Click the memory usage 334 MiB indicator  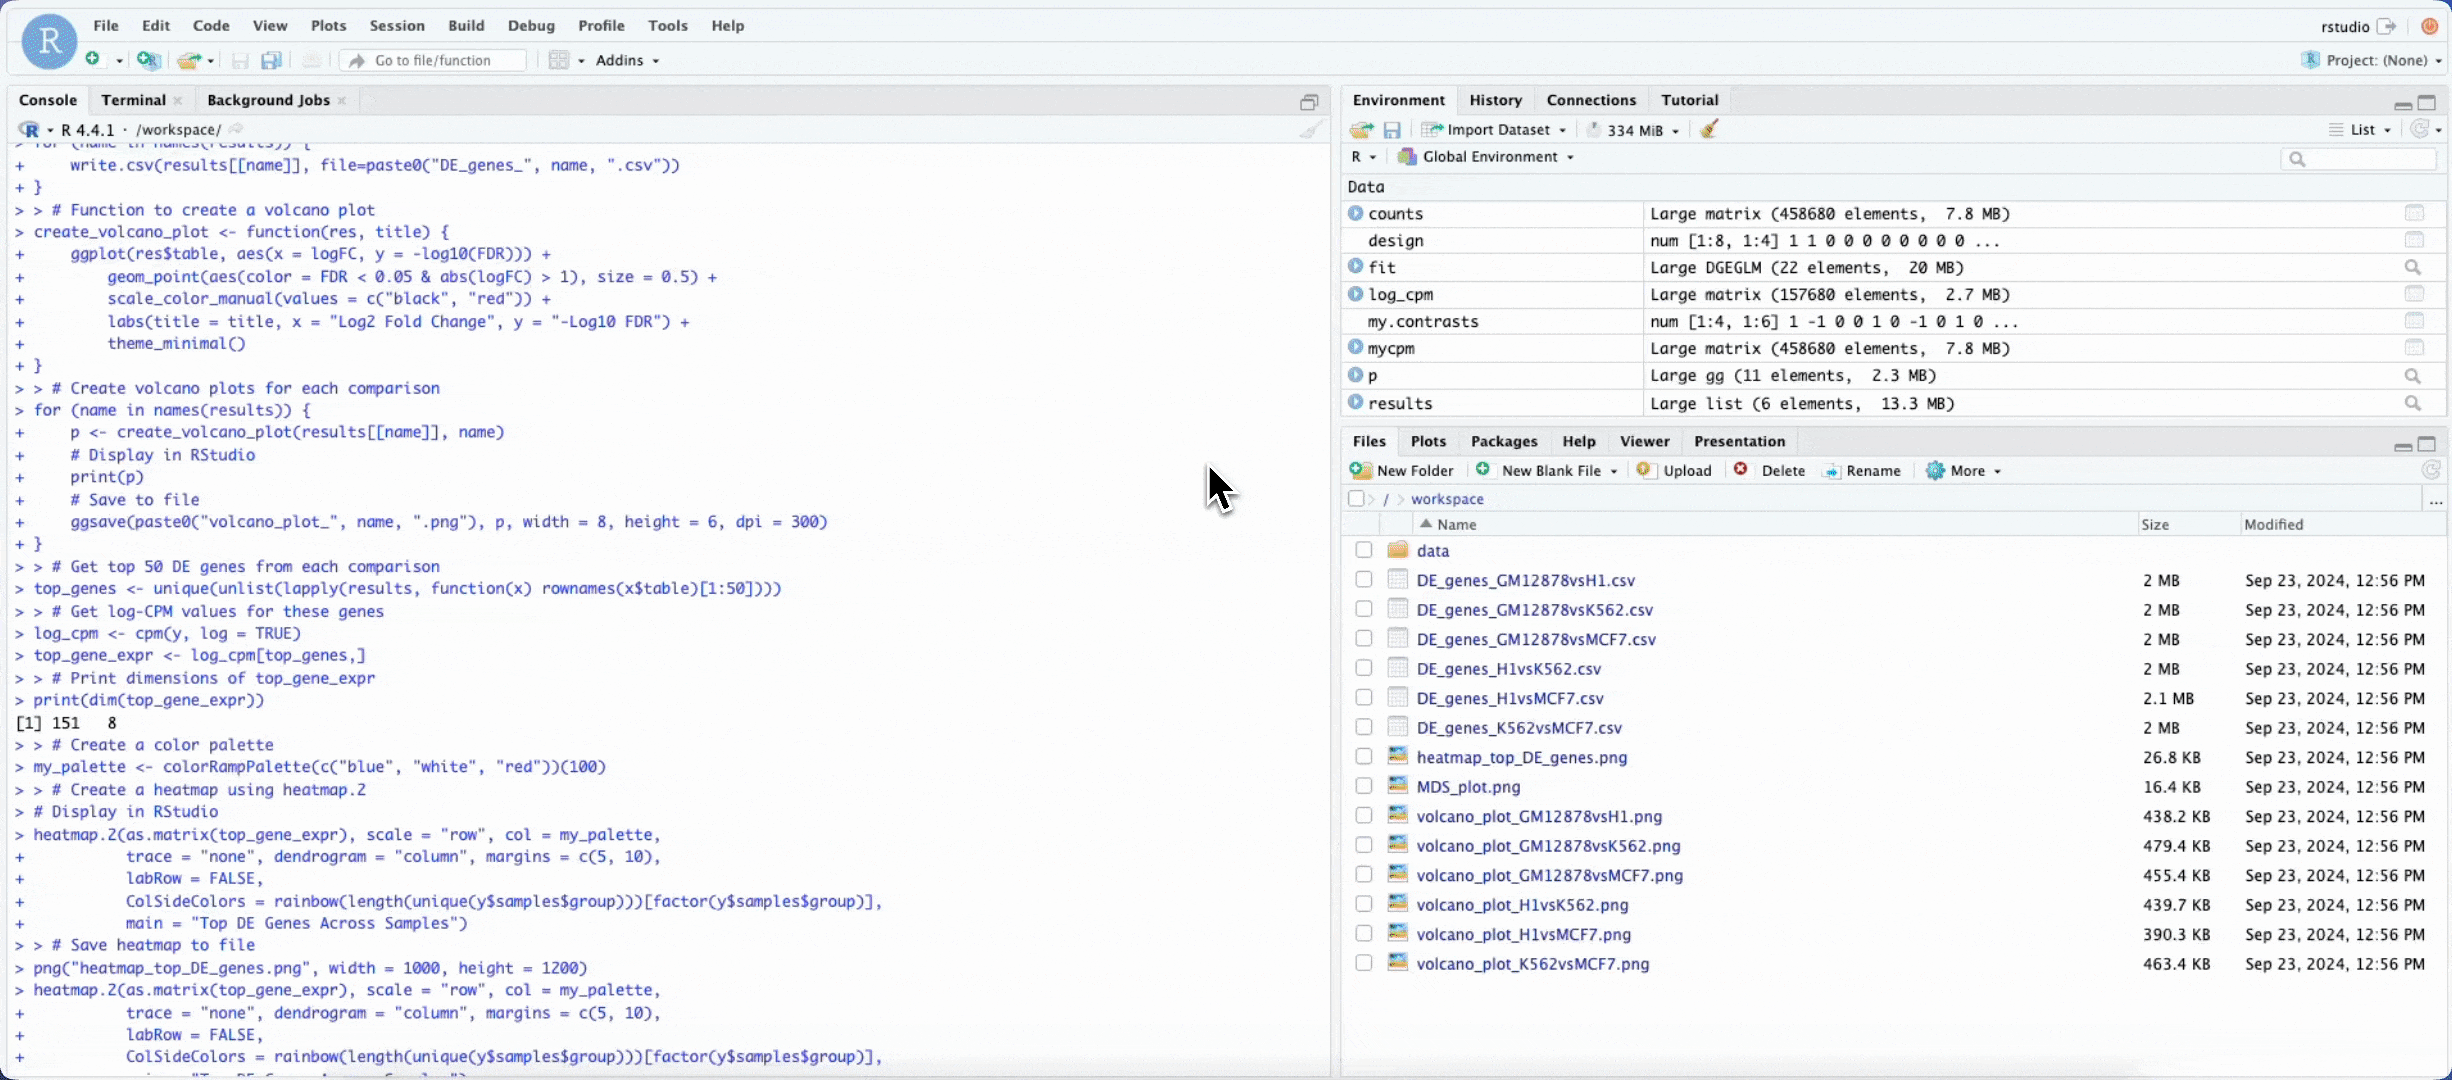pyautogui.click(x=1631, y=128)
